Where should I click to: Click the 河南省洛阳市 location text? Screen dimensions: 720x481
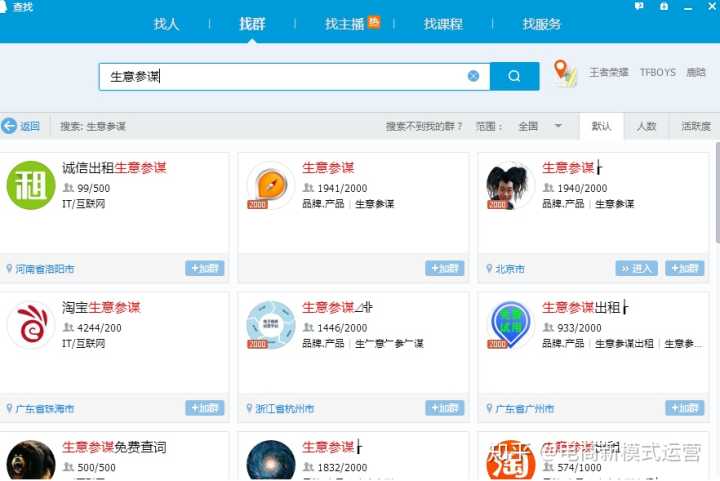[x=45, y=269]
